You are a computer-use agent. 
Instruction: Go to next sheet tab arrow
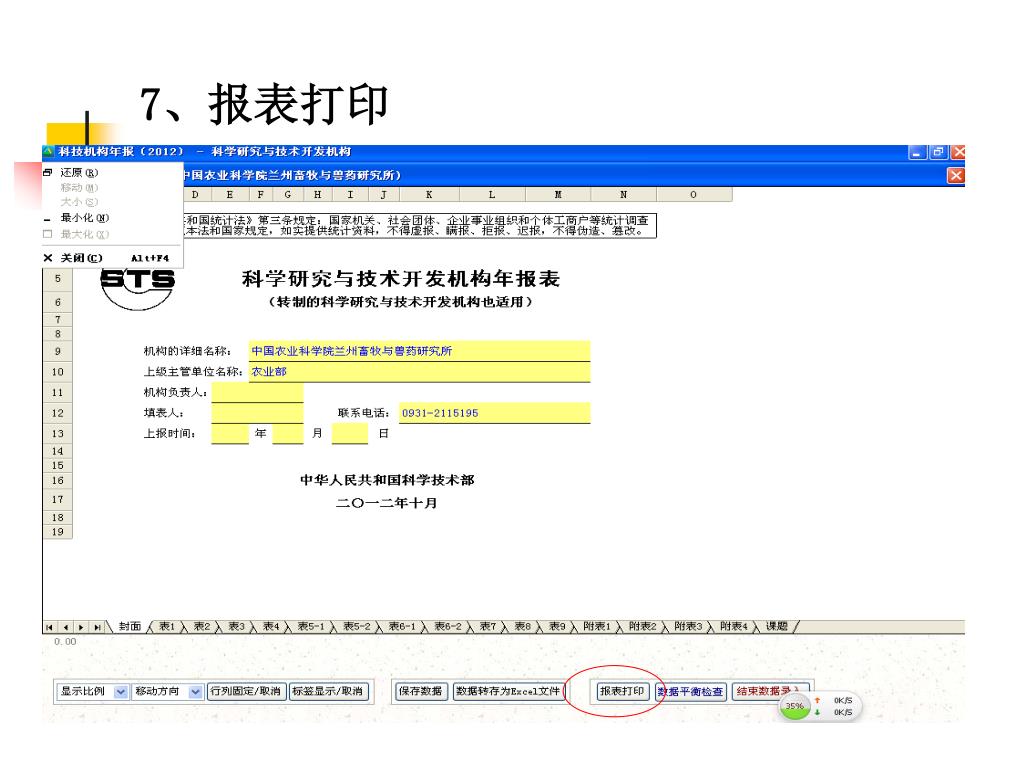click(81, 627)
